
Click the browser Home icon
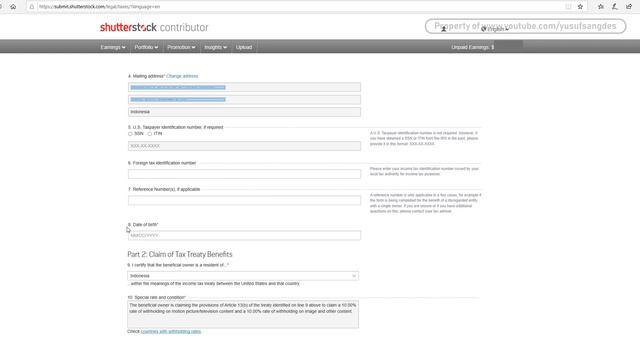click(13, 7)
